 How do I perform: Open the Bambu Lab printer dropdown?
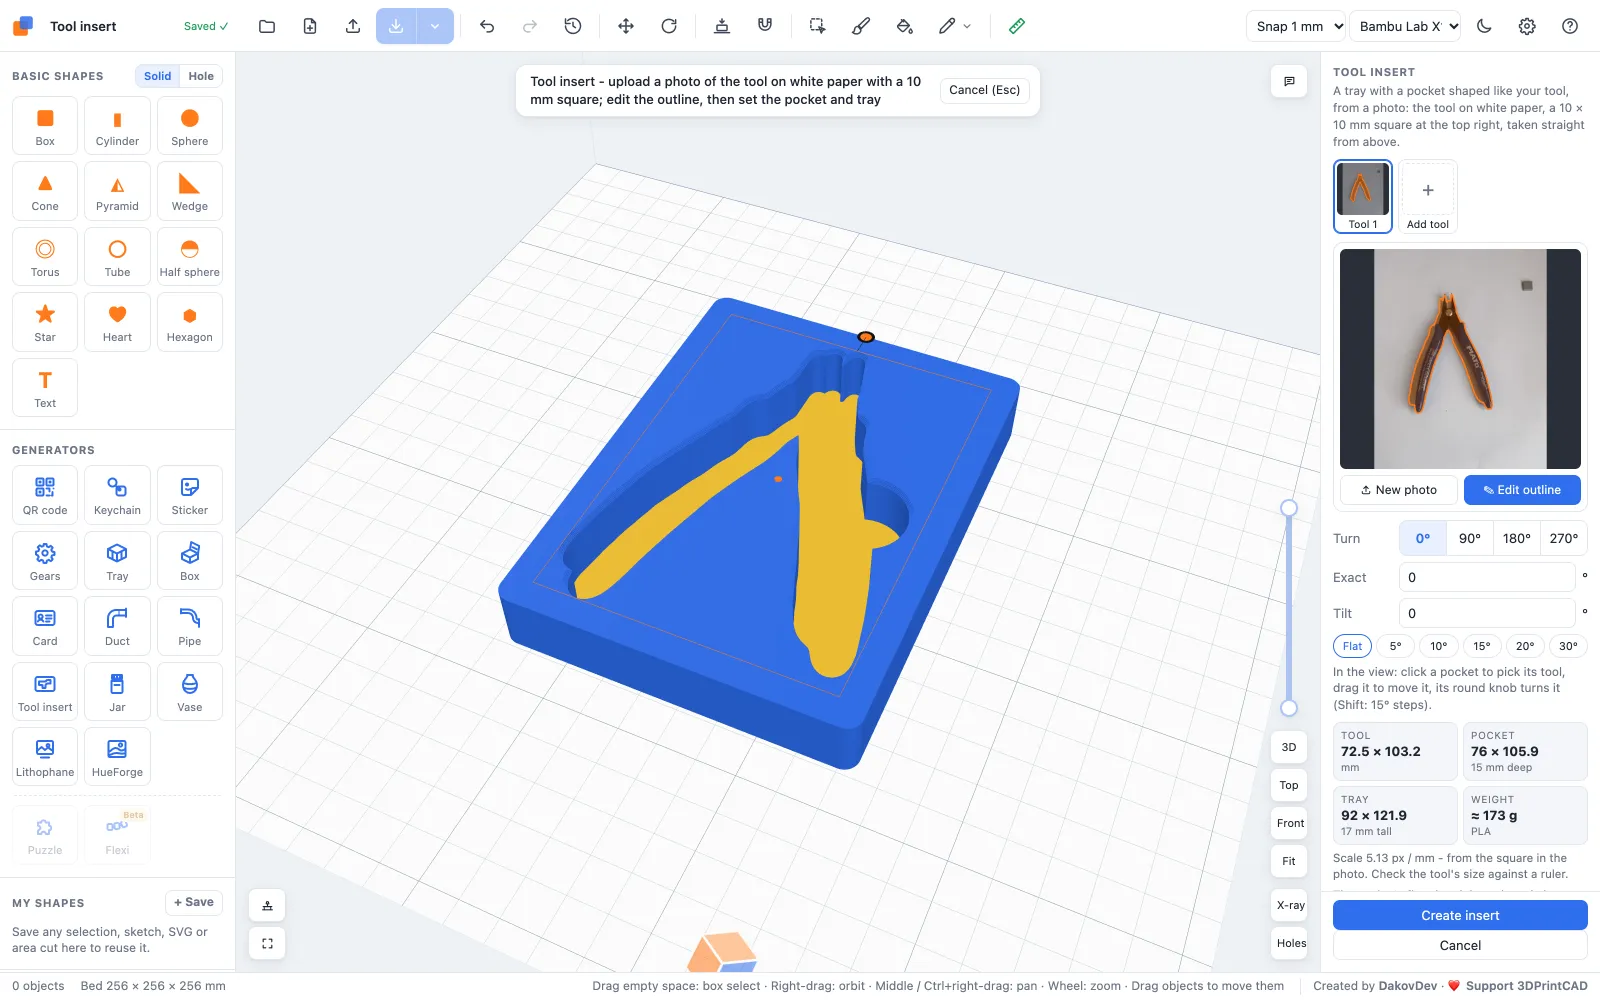[x=1405, y=26]
